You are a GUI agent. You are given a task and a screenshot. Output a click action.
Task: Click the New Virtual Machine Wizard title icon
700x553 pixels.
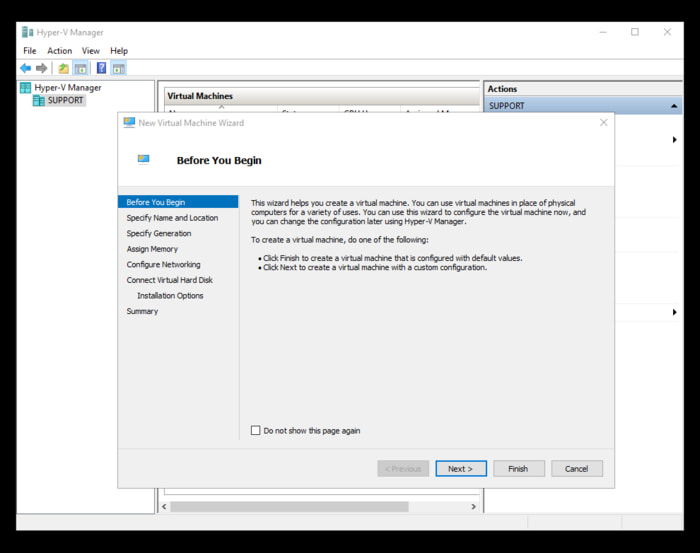(x=129, y=122)
